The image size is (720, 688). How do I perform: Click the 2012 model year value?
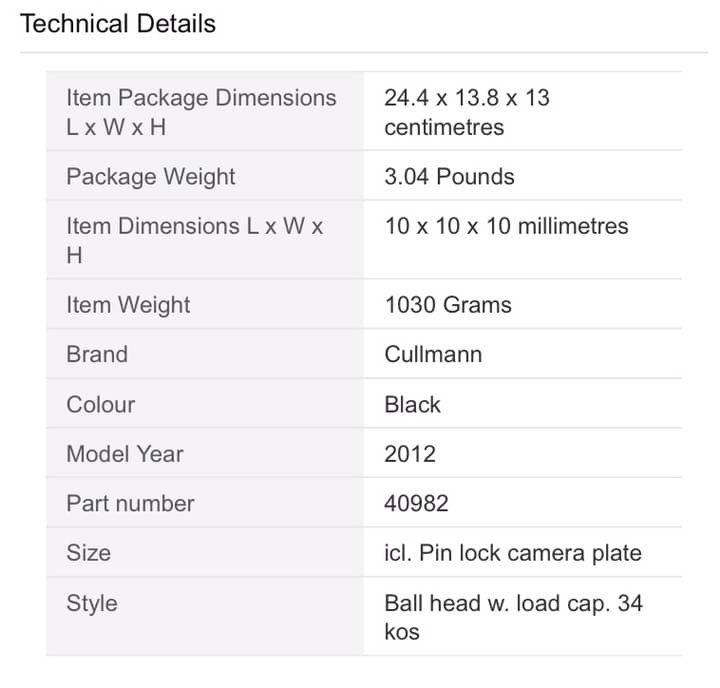[x=410, y=454]
